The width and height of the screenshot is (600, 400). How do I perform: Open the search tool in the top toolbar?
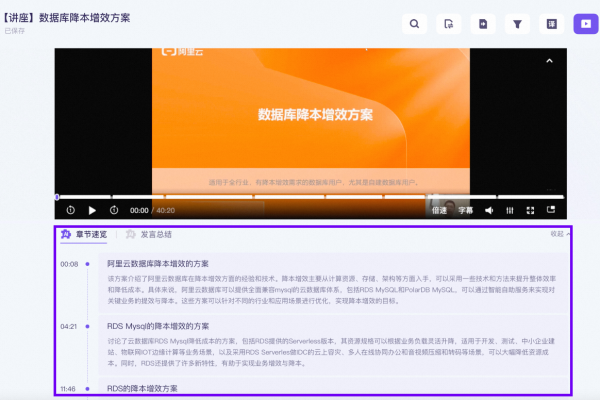tap(414, 24)
